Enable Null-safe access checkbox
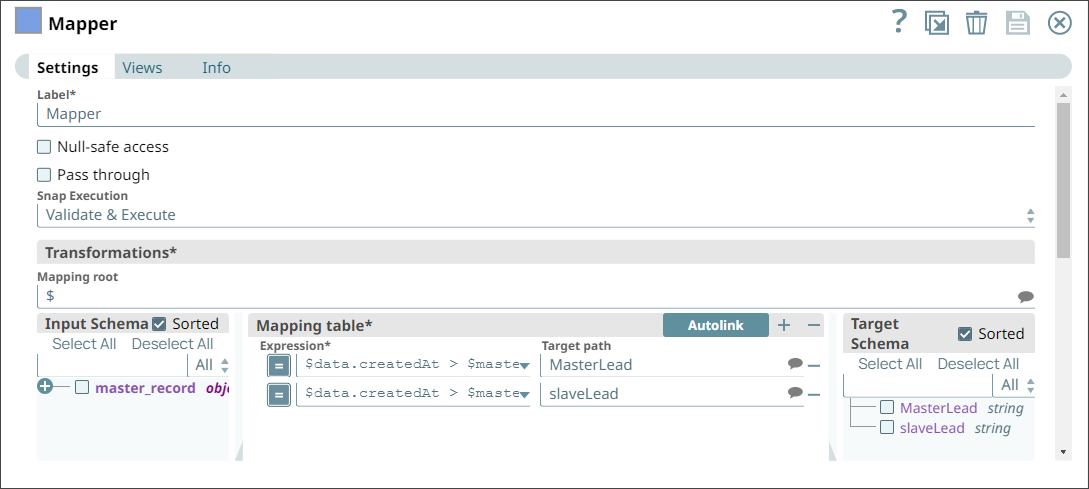 (44, 147)
